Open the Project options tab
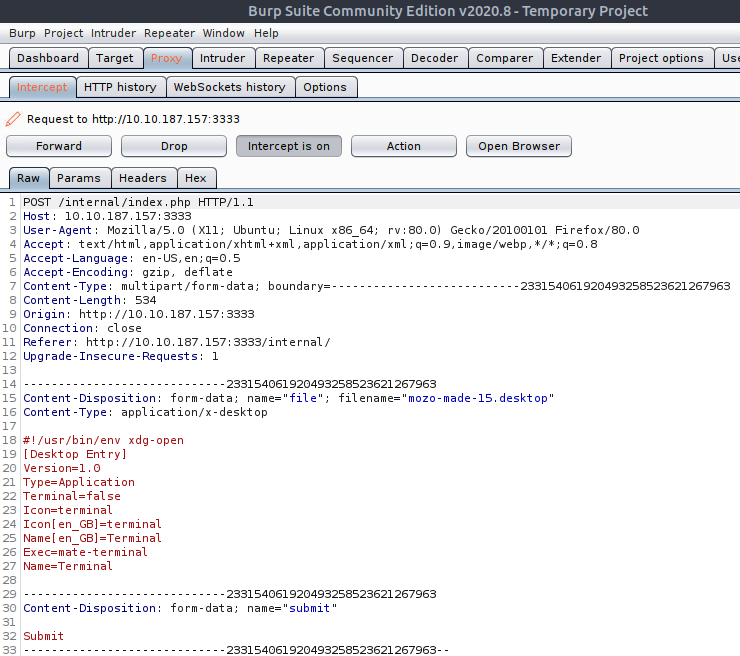 pyautogui.click(x=661, y=58)
